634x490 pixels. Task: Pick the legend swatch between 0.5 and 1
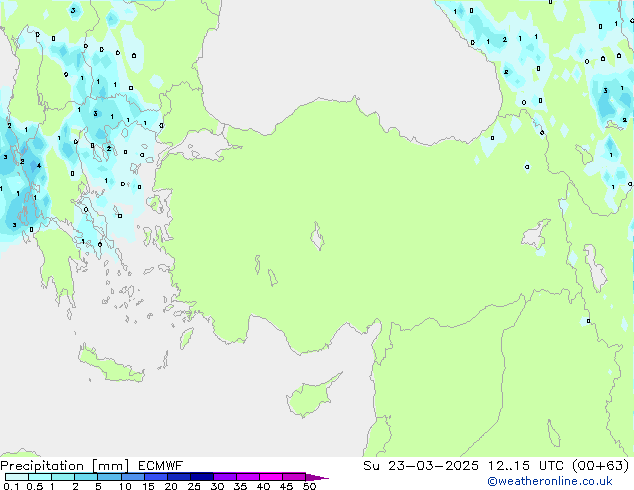pyautogui.click(x=40, y=477)
